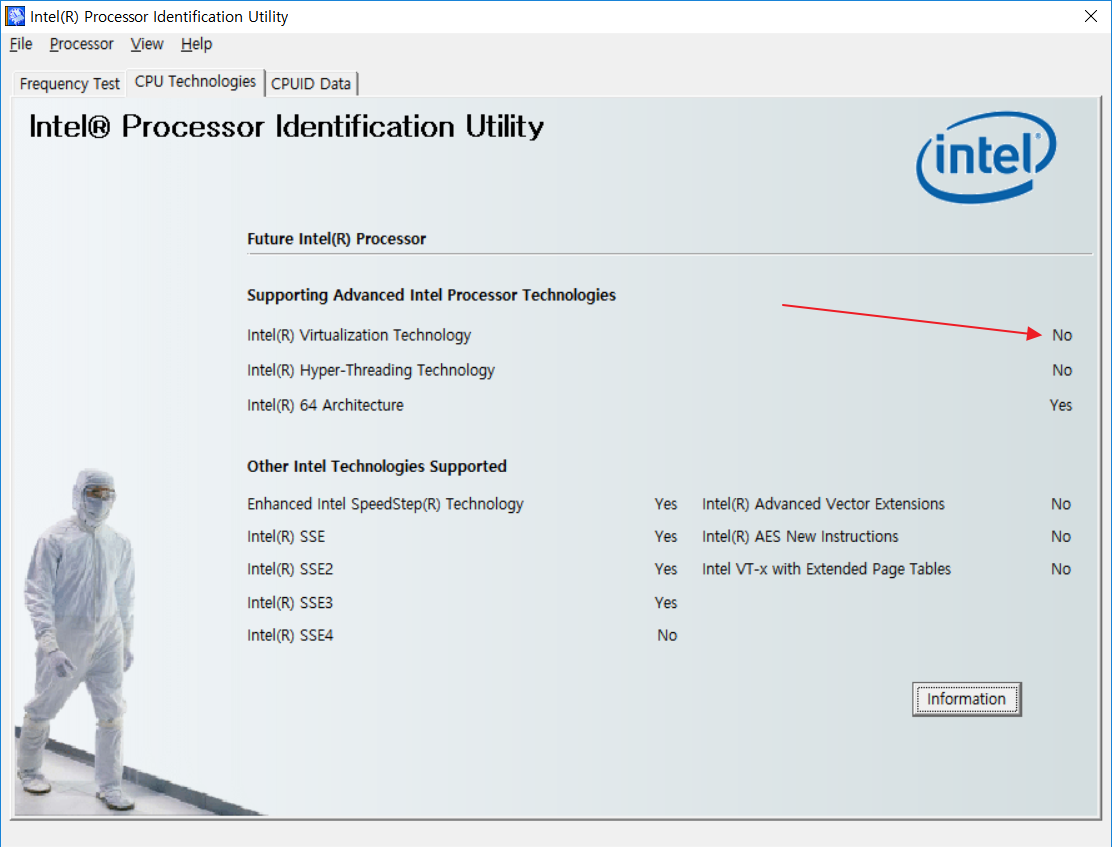Select 'Intel(R) 64 Architecture' label
Image resolution: width=1112 pixels, height=847 pixels.
pos(325,405)
